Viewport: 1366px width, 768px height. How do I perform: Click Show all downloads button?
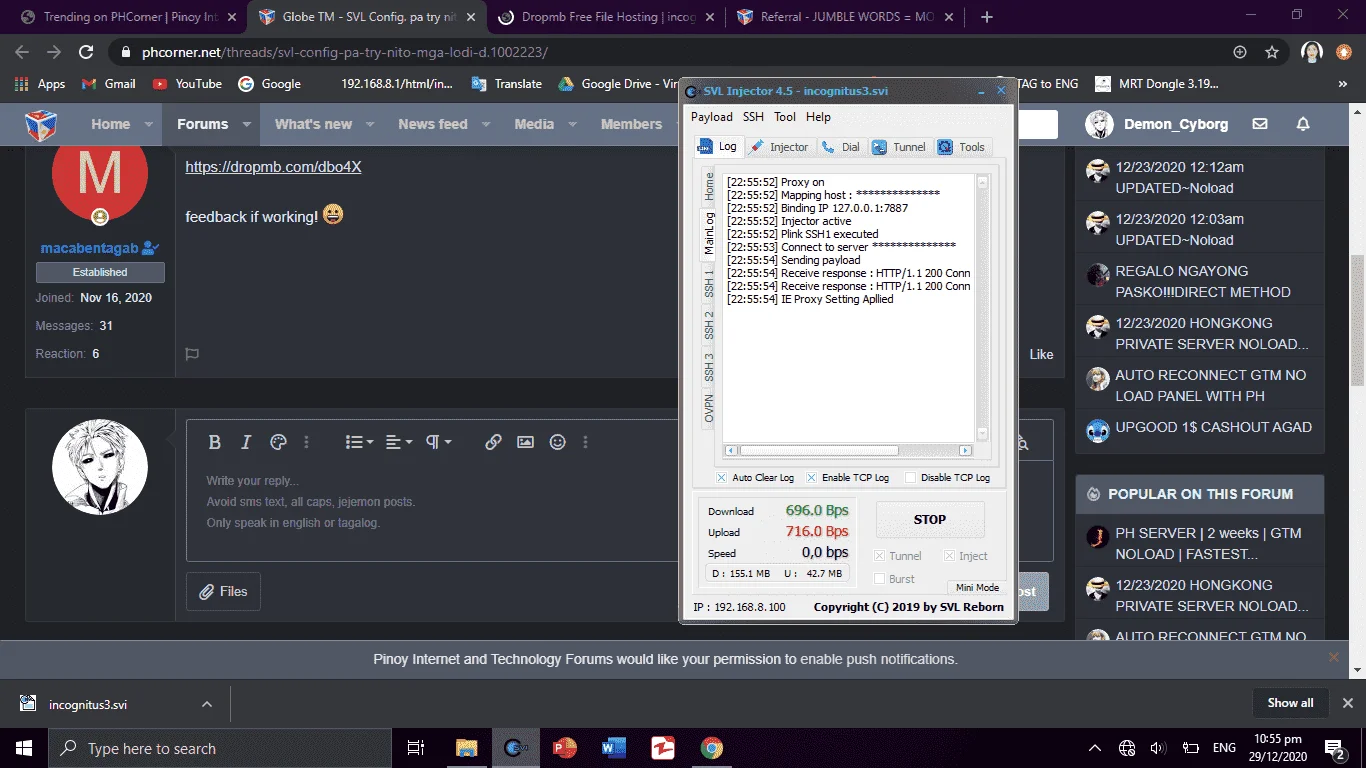1290,703
